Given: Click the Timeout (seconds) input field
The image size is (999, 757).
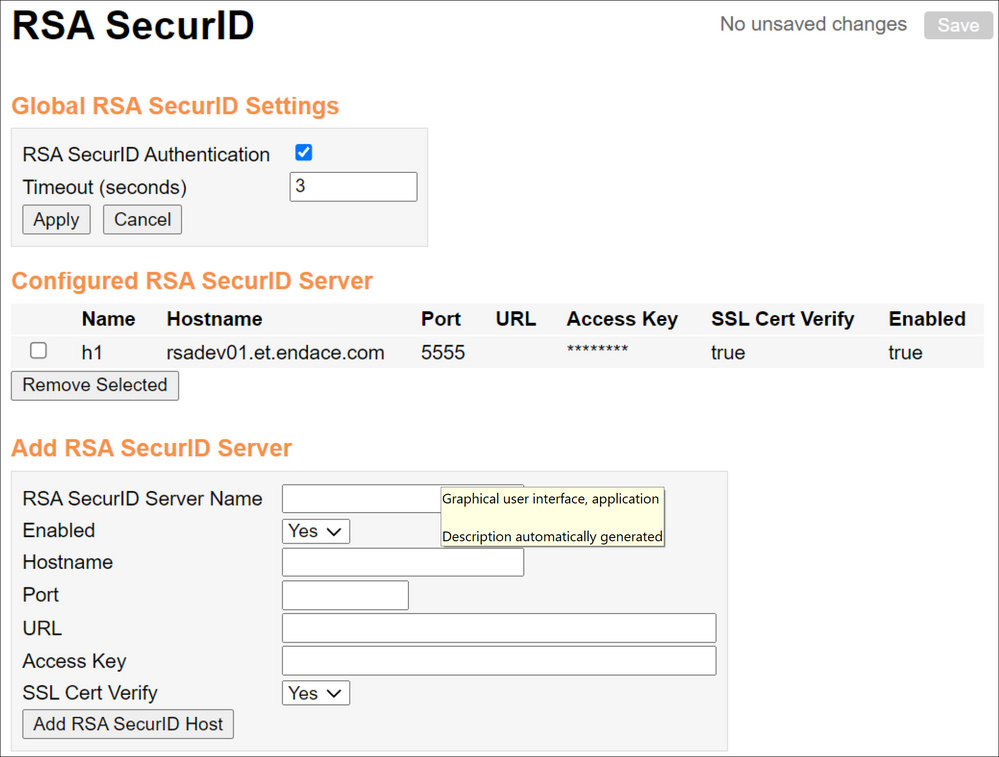Looking at the screenshot, I should [x=353, y=187].
